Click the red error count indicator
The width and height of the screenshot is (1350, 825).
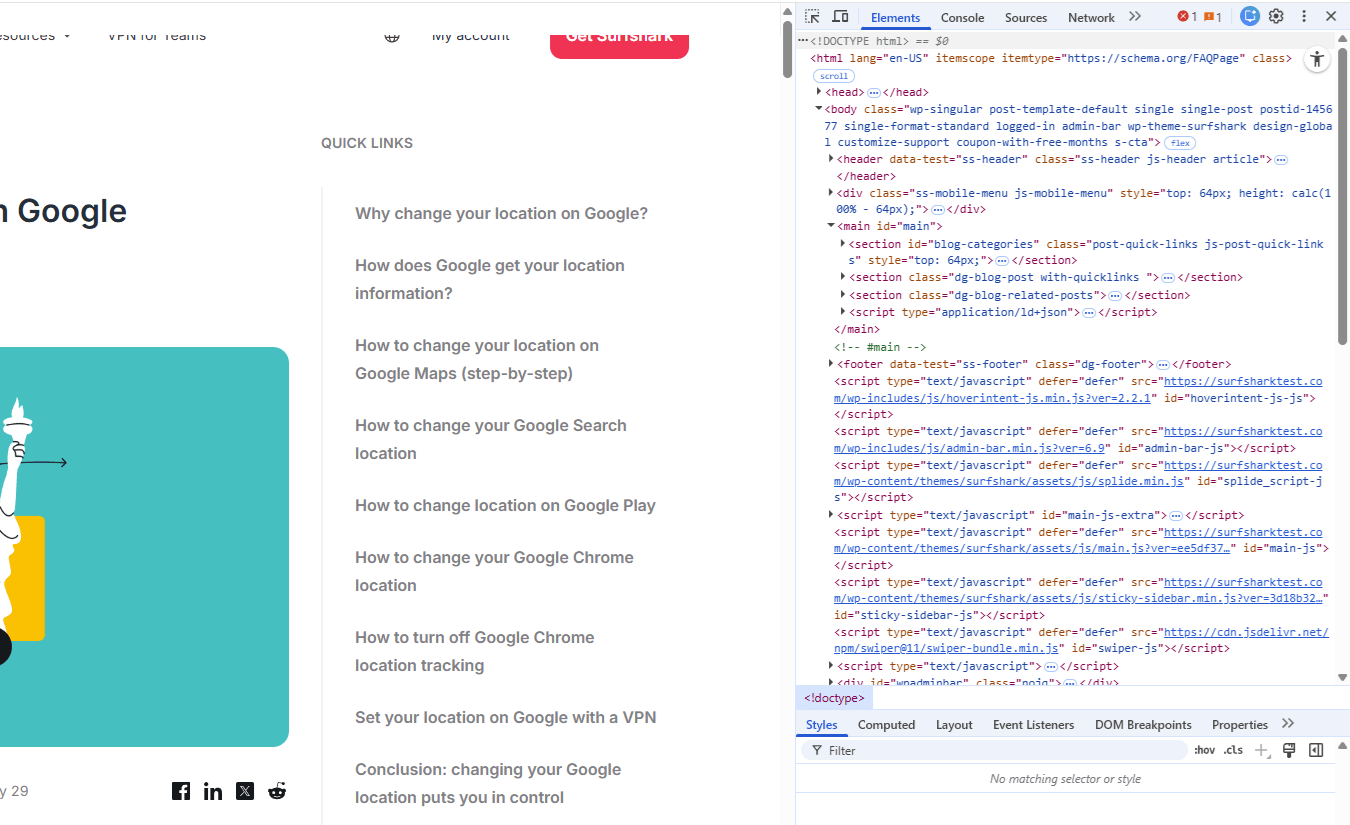1185,17
